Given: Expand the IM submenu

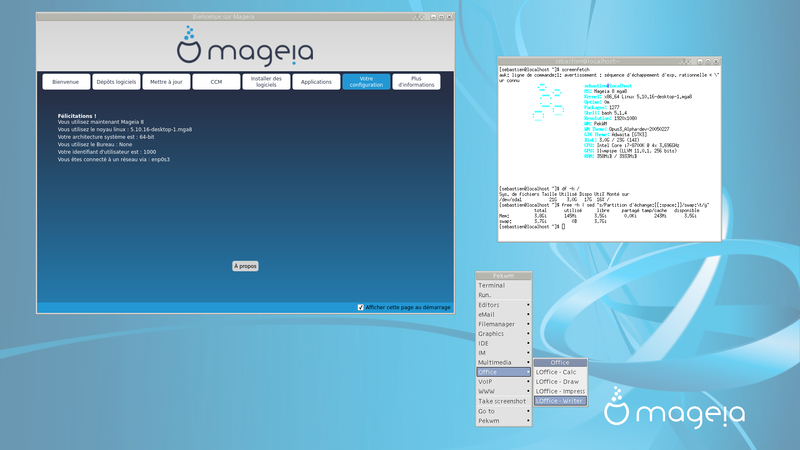Looking at the screenshot, I should click(x=504, y=353).
